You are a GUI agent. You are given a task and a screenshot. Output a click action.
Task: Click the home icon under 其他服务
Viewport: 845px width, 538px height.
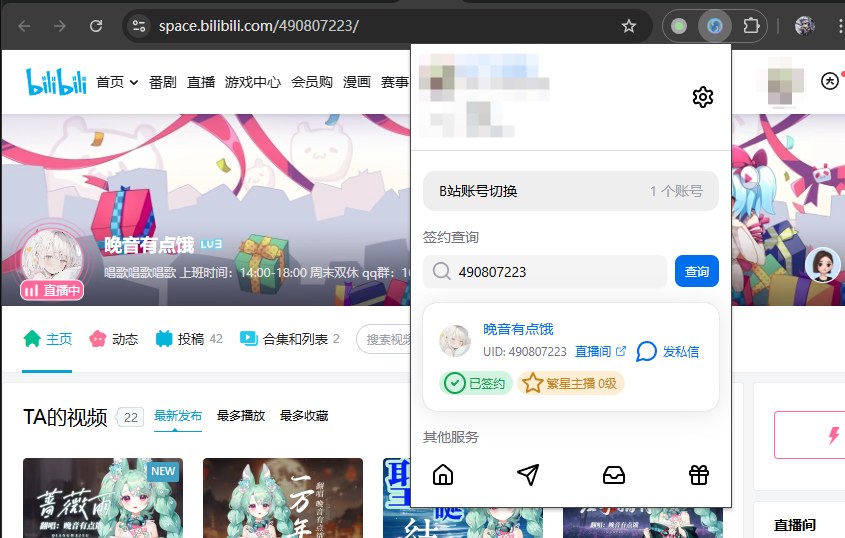(443, 475)
